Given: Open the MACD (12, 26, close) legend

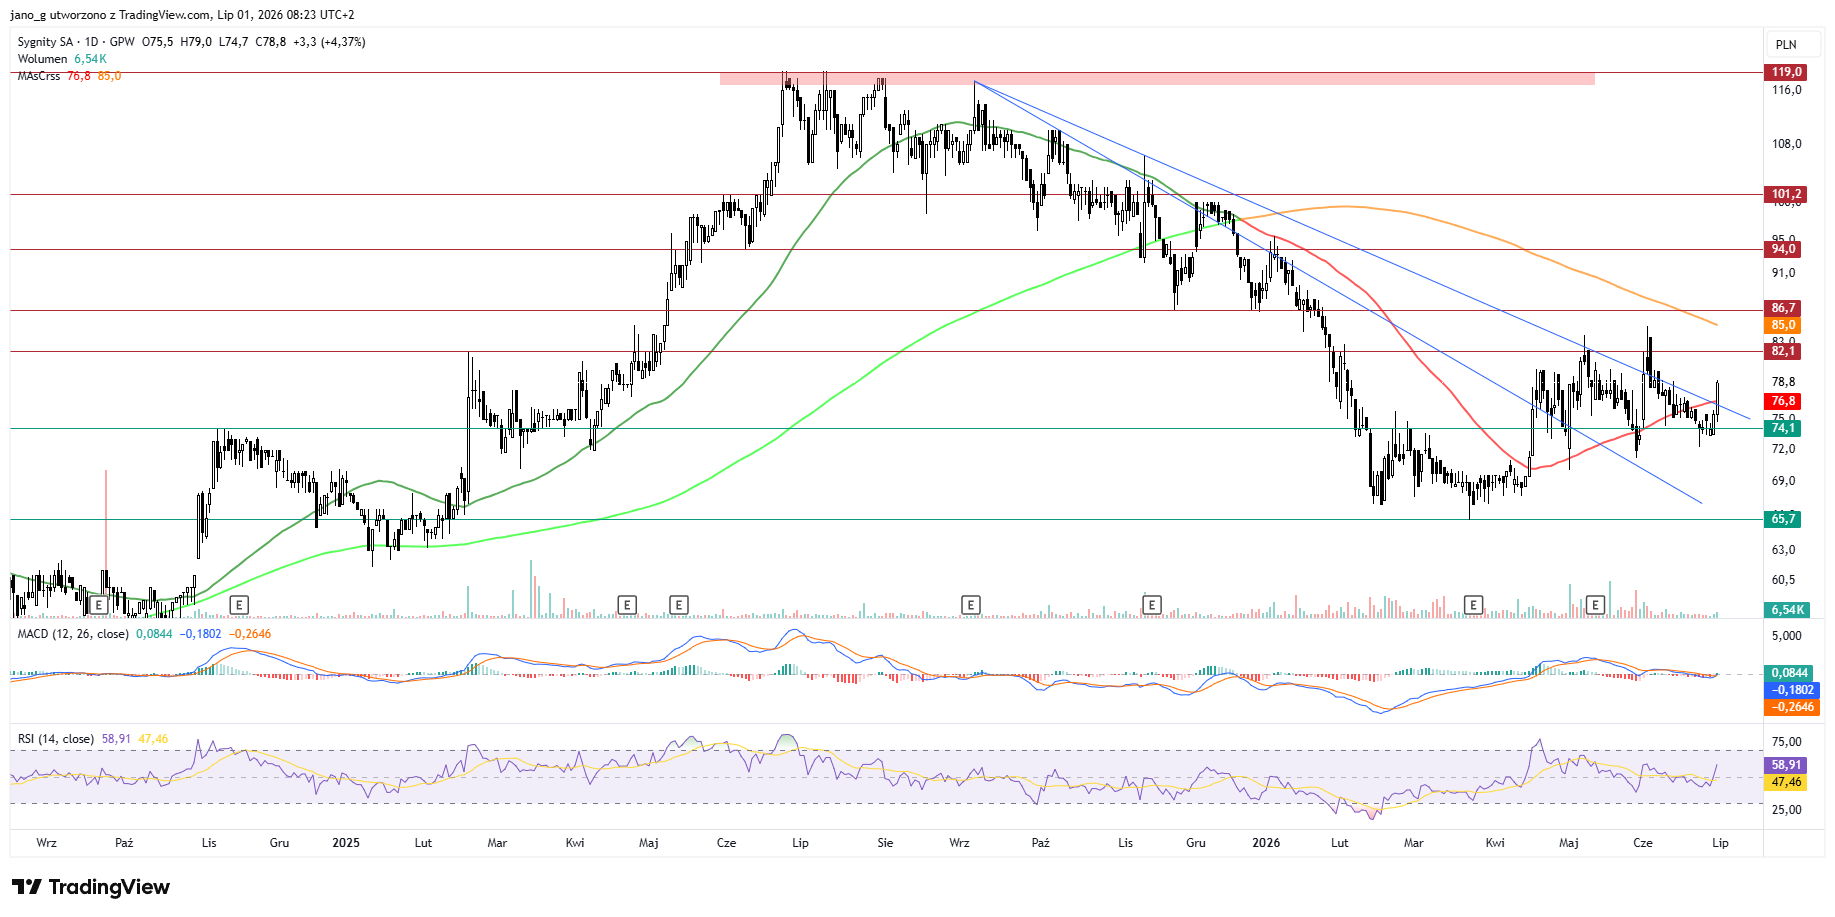Looking at the screenshot, I should tap(73, 634).
